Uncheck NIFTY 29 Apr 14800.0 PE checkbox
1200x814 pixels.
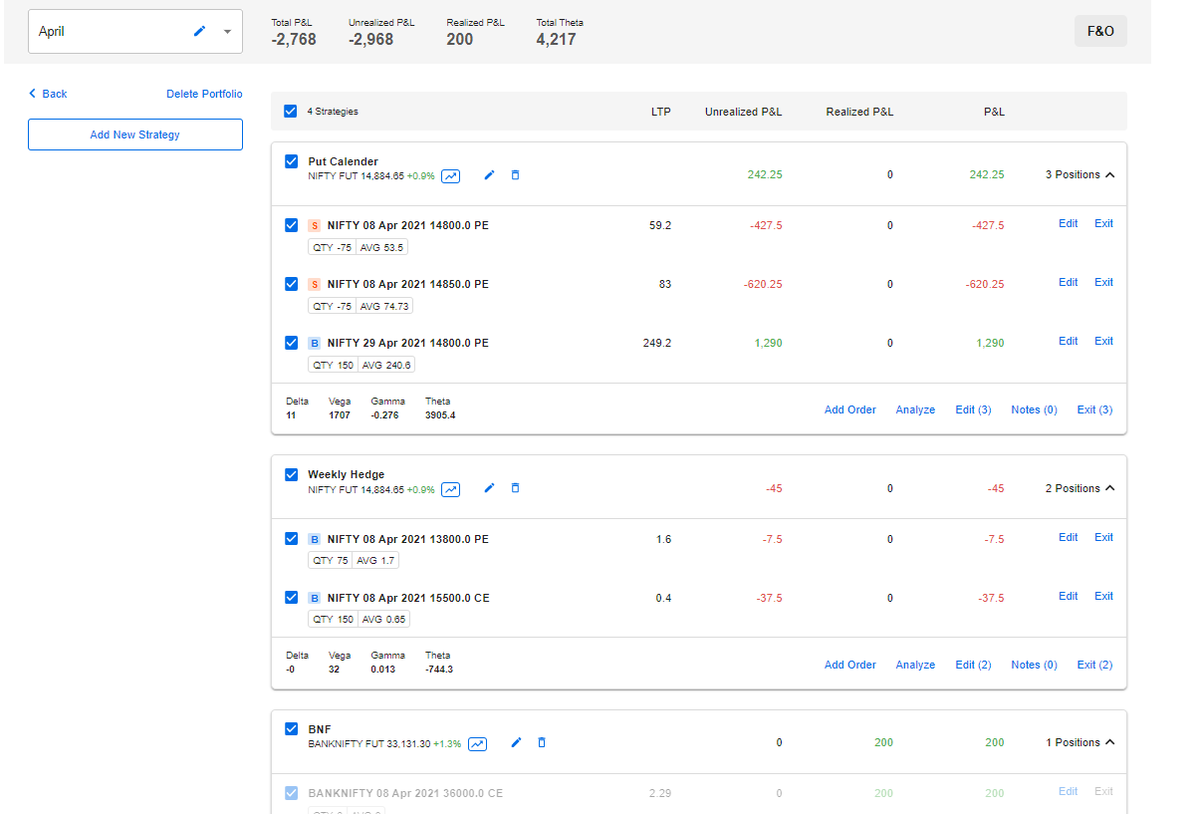tap(291, 343)
